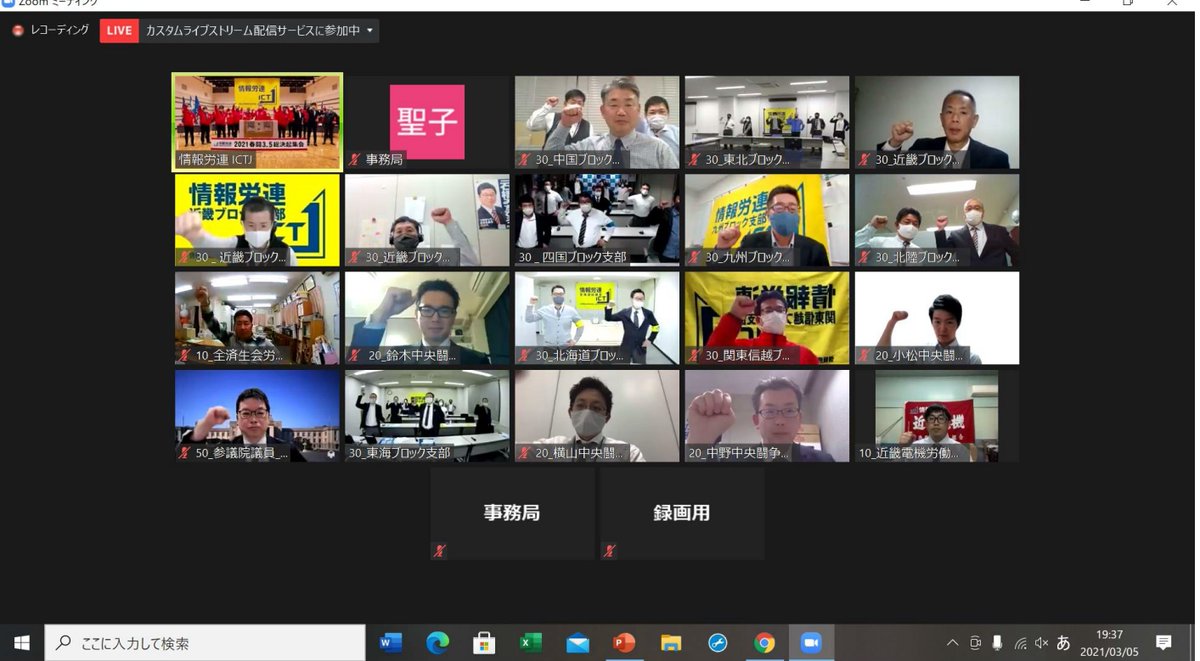
Task: Expand the hidden system tray icons chevron
Action: click(x=952, y=643)
